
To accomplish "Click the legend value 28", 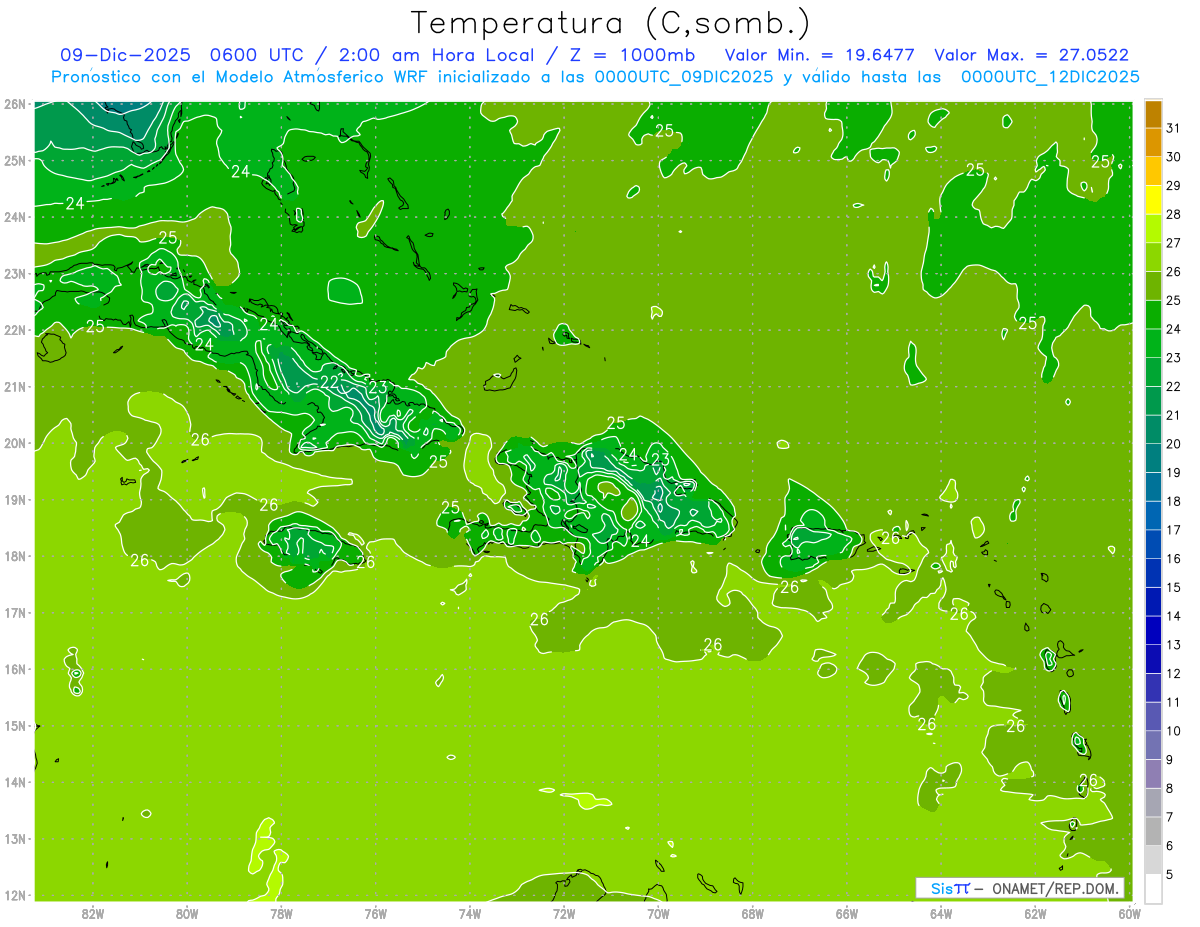I will click(x=1173, y=214).
